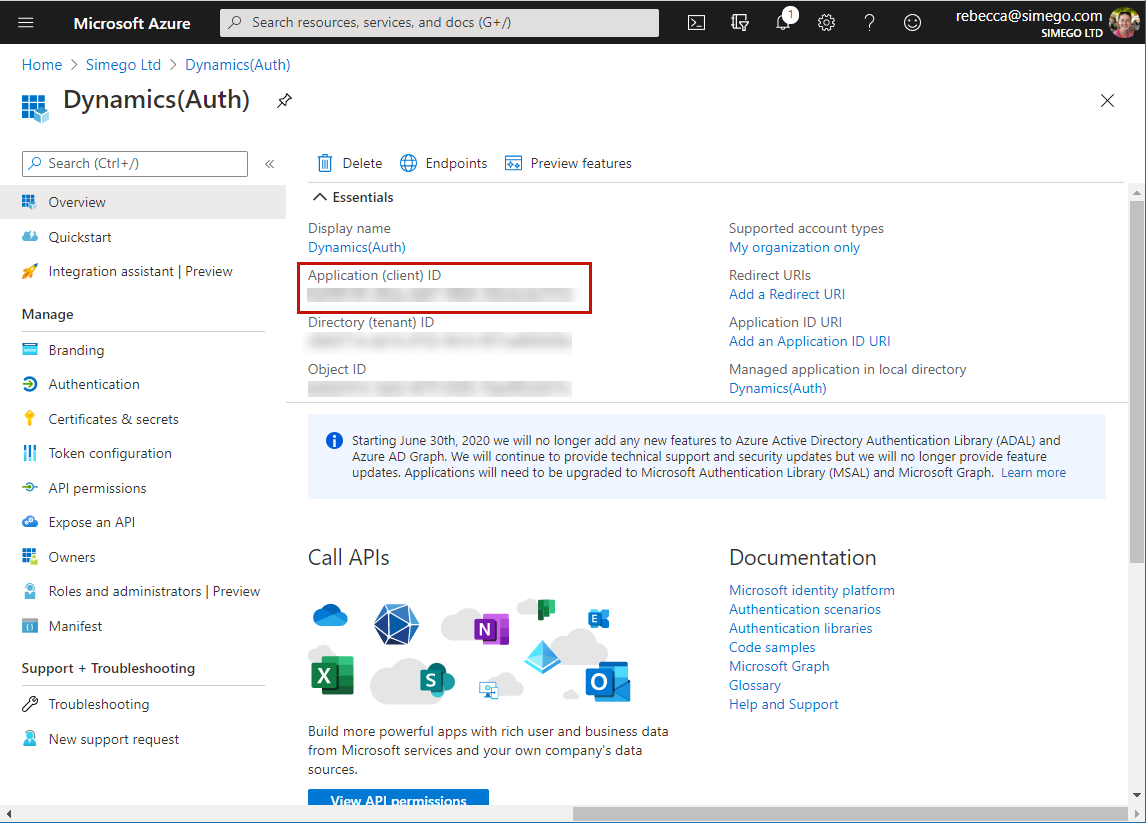Open the managed application Dynamics(Auth) link

click(x=778, y=388)
